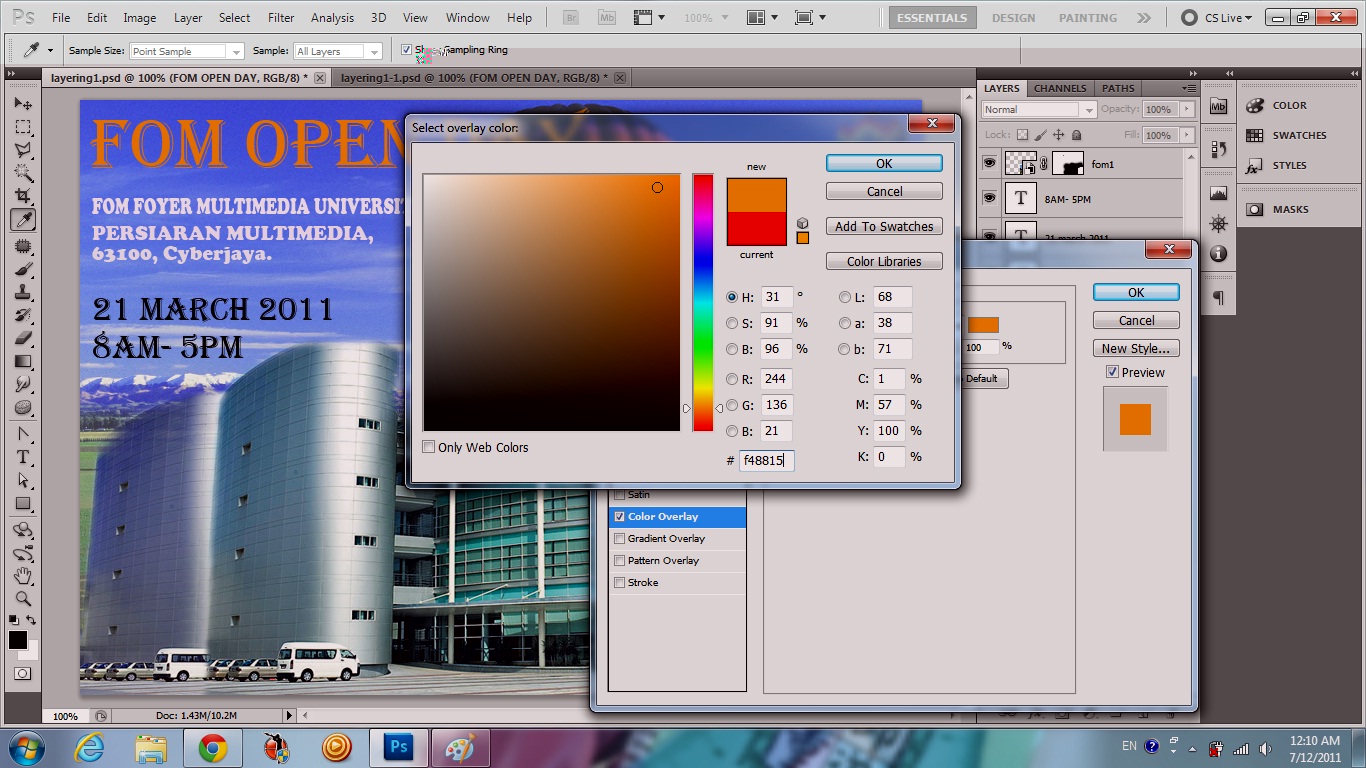This screenshot has width=1366, height=768.
Task: Open the layer Opacity slider arrow
Action: (1187, 109)
